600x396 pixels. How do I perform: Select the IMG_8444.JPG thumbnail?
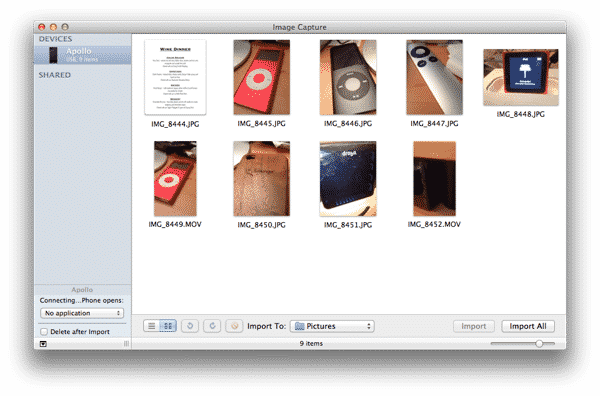[x=175, y=77]
